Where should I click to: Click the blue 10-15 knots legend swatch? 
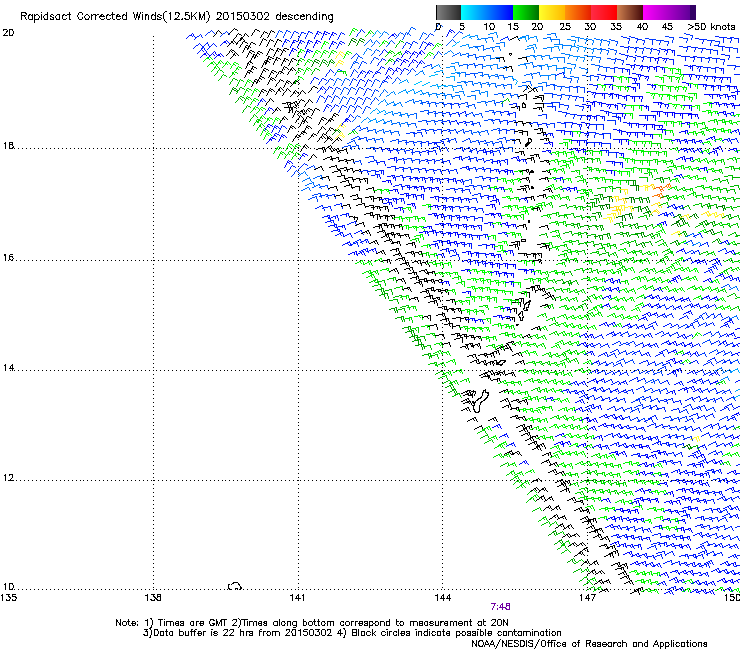point(500,12)
